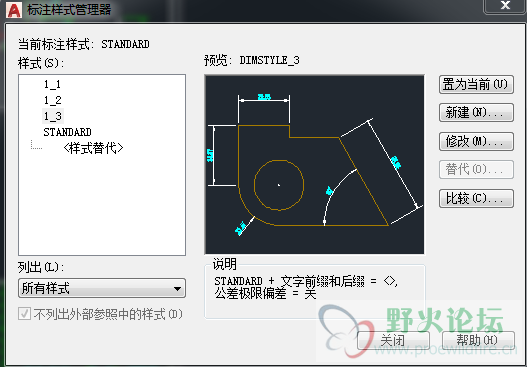527x367 pixels.
Task: Open the 所有样式 list filter dropdown
Action: click(102, 288)
